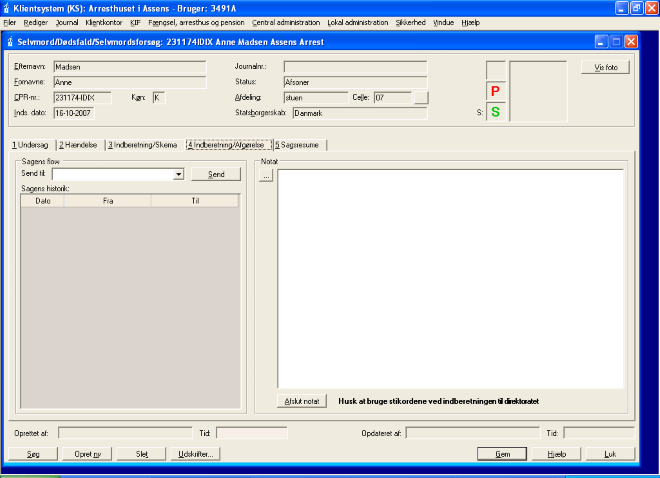Click the Send button in Sagens flow
660x478 pixels.
tap(216, 174)
